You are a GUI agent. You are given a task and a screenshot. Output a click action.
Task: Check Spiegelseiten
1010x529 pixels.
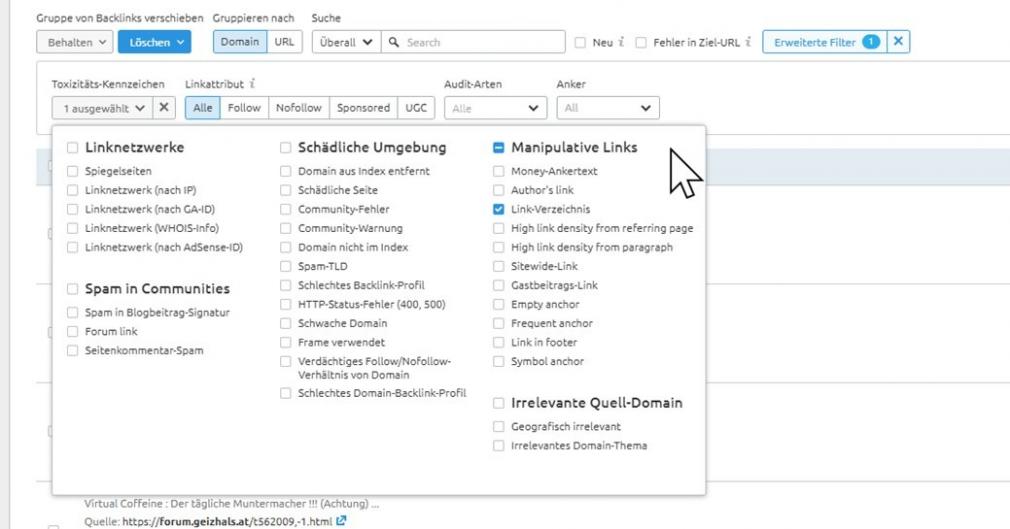(x=72, y=171)
